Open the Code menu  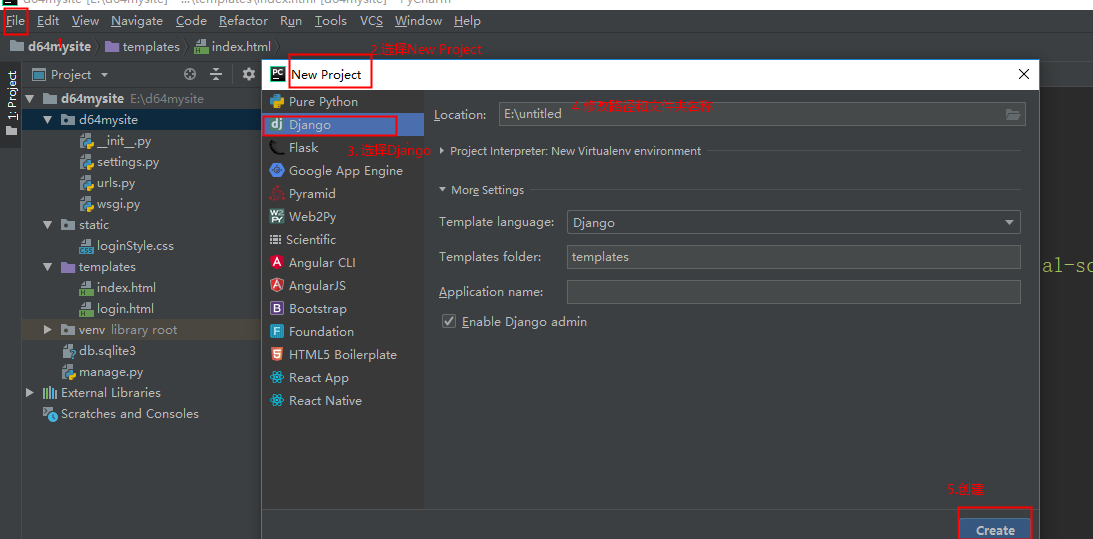[x=191, y=21]
